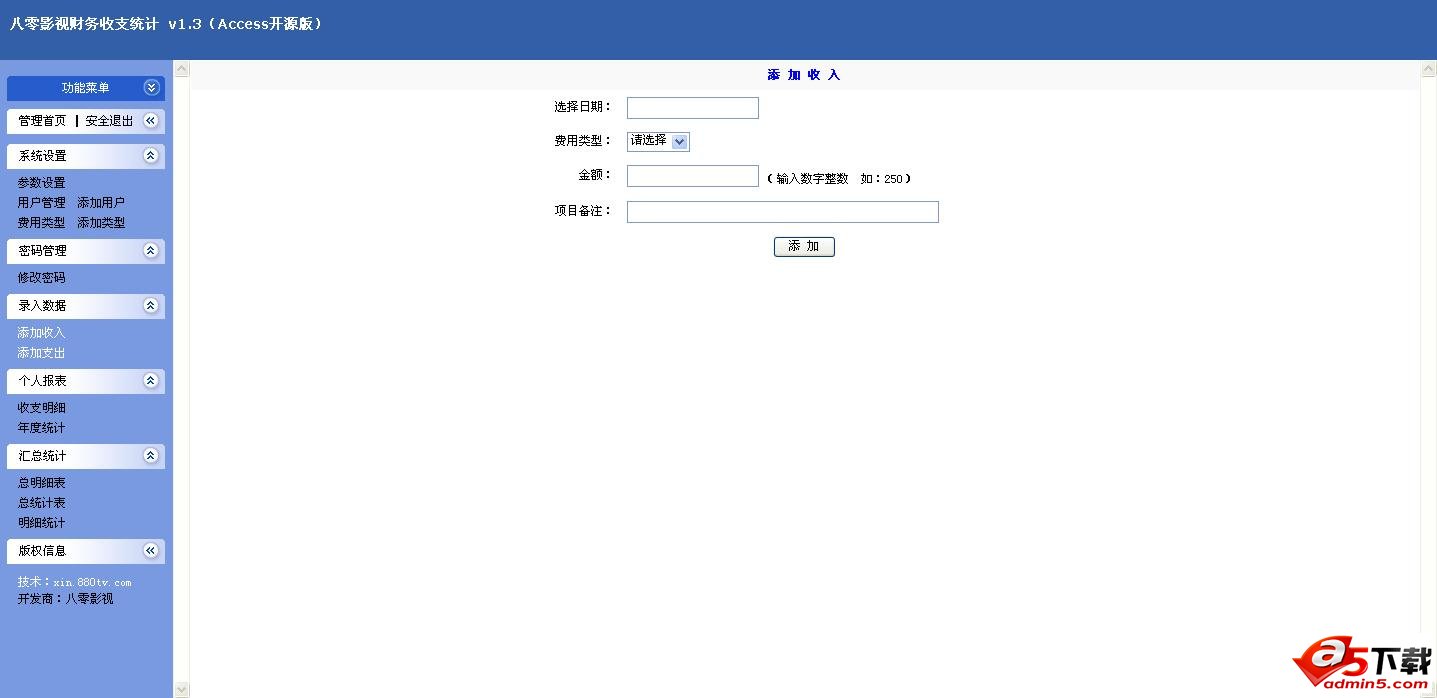Click the left frame scroll-down arrow

[x=181, y=689]
